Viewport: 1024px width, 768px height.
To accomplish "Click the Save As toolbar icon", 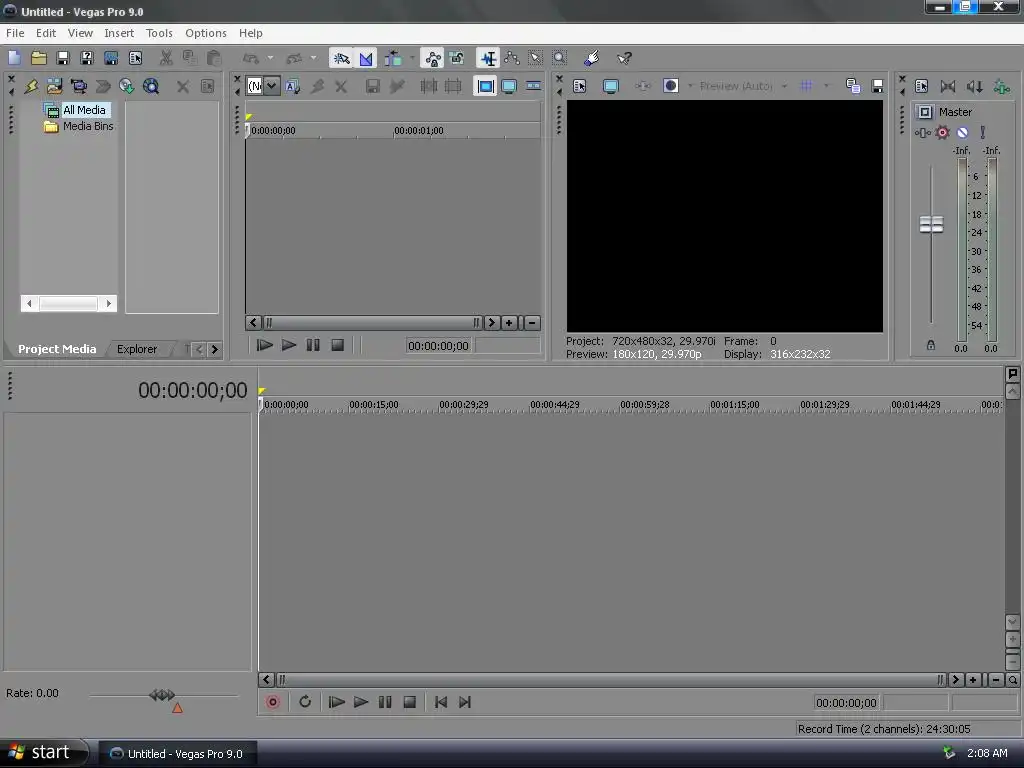I will coord(87,58).
